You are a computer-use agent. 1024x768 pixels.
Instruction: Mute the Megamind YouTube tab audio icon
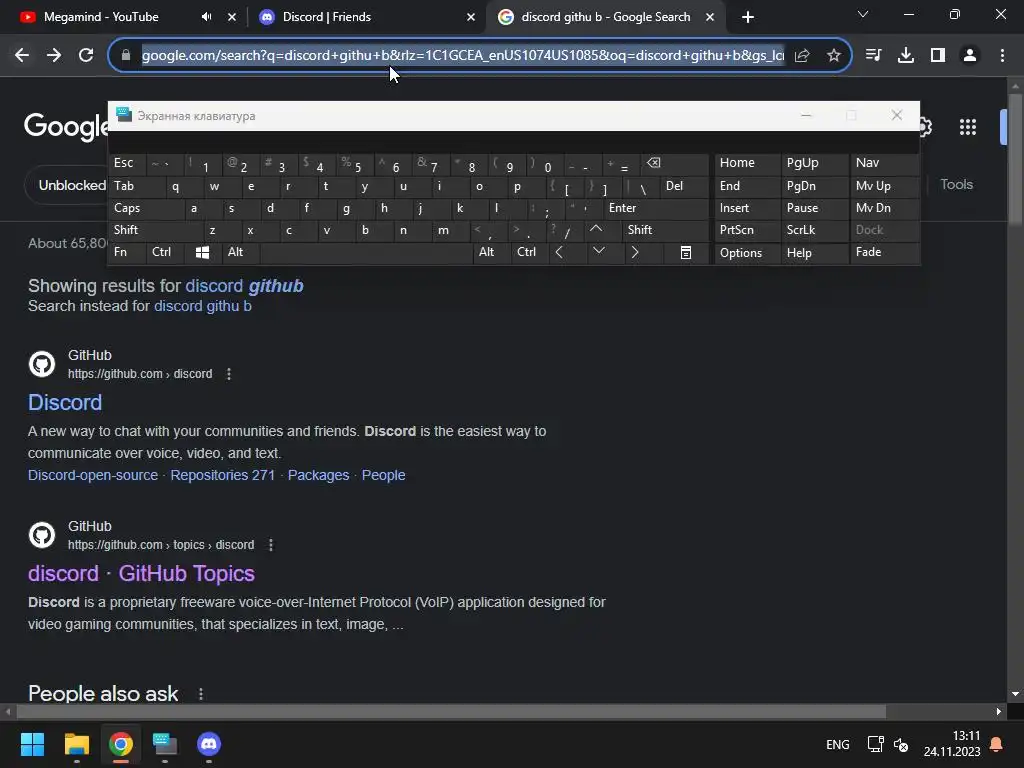point(206,17)
